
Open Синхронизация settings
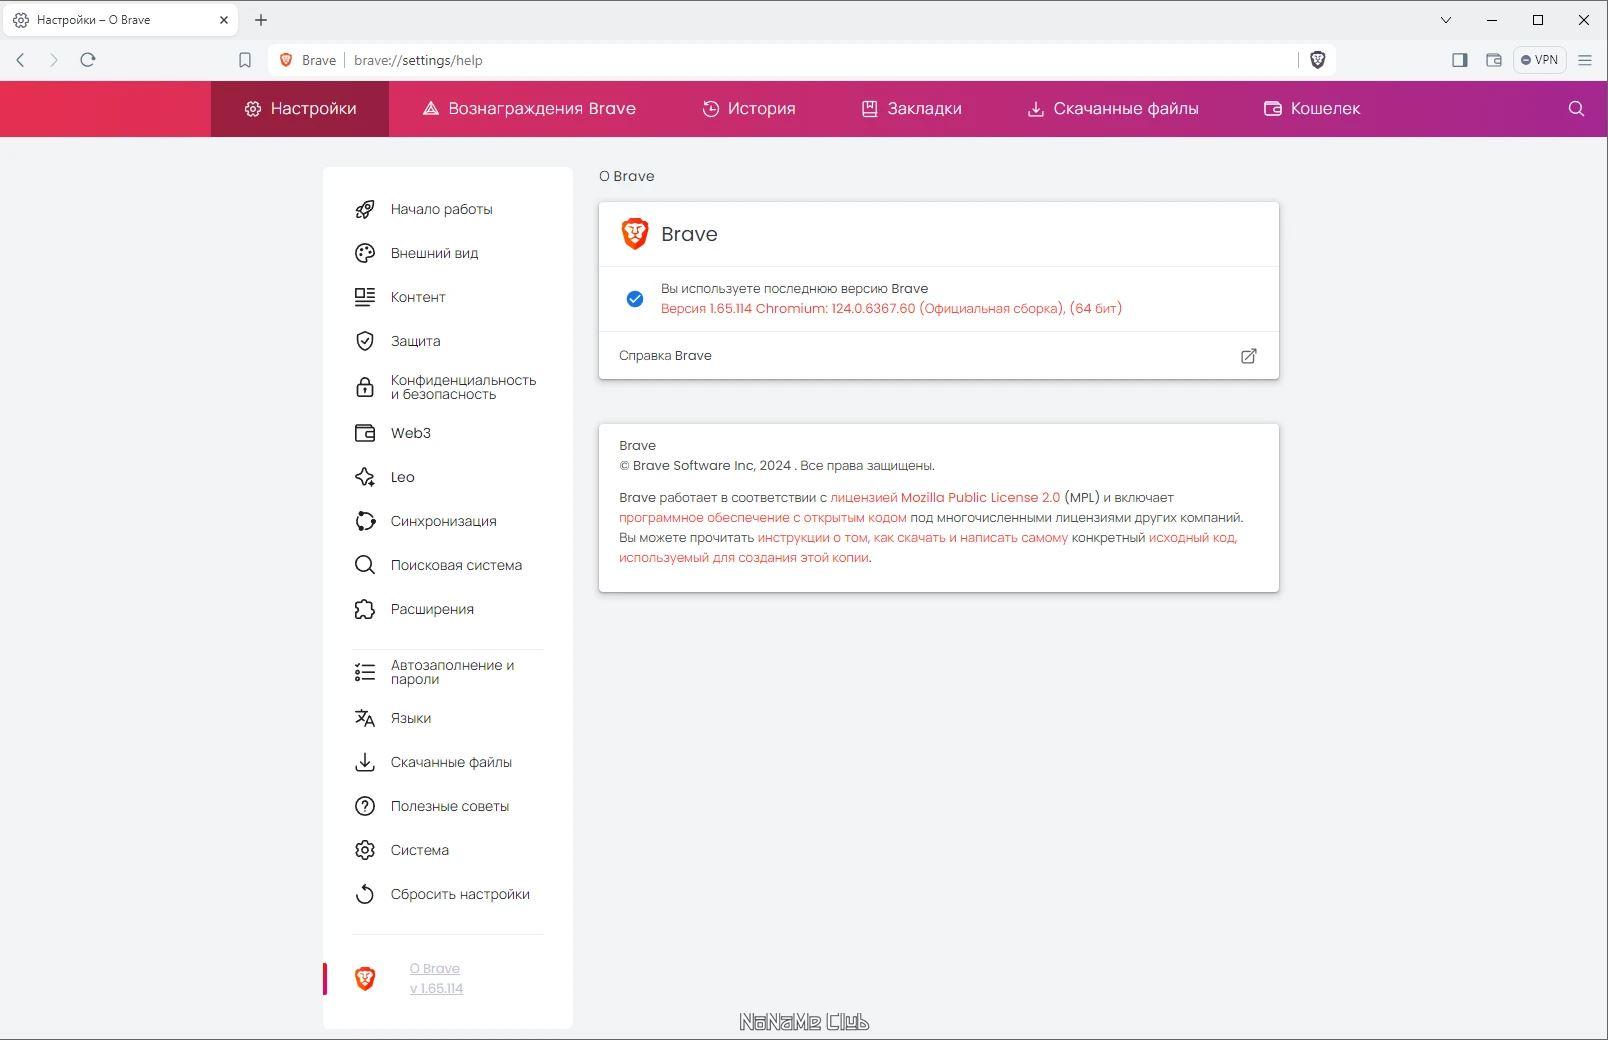pyautogui.click(x=443, y=521)
